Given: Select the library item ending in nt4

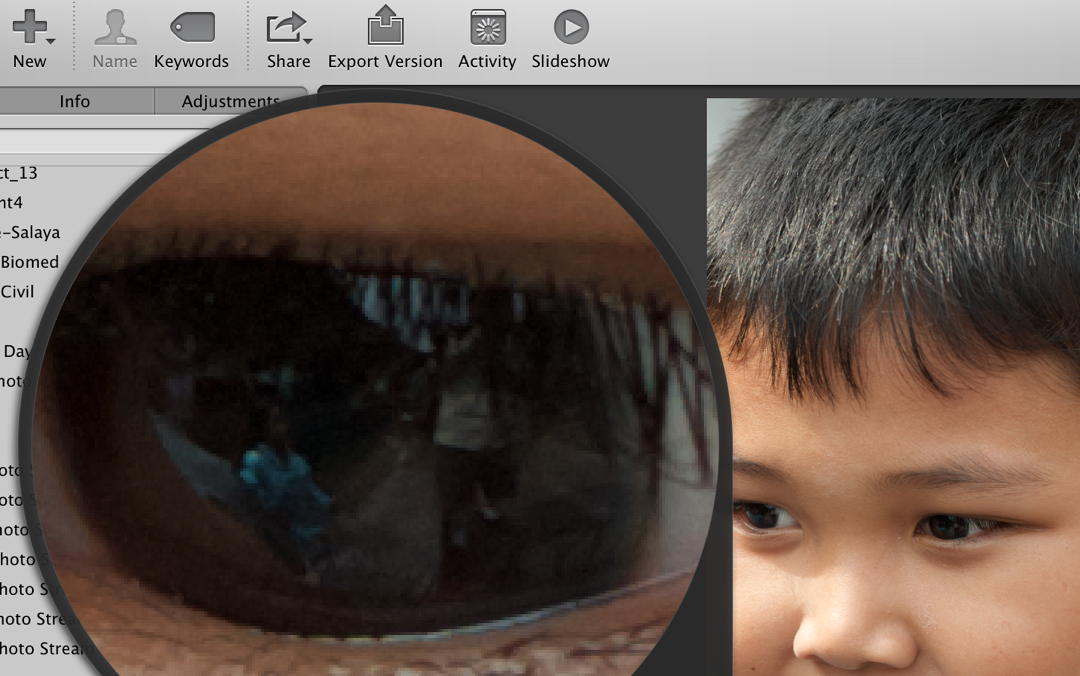Looking at the screenshot, I should pos(12,203).
